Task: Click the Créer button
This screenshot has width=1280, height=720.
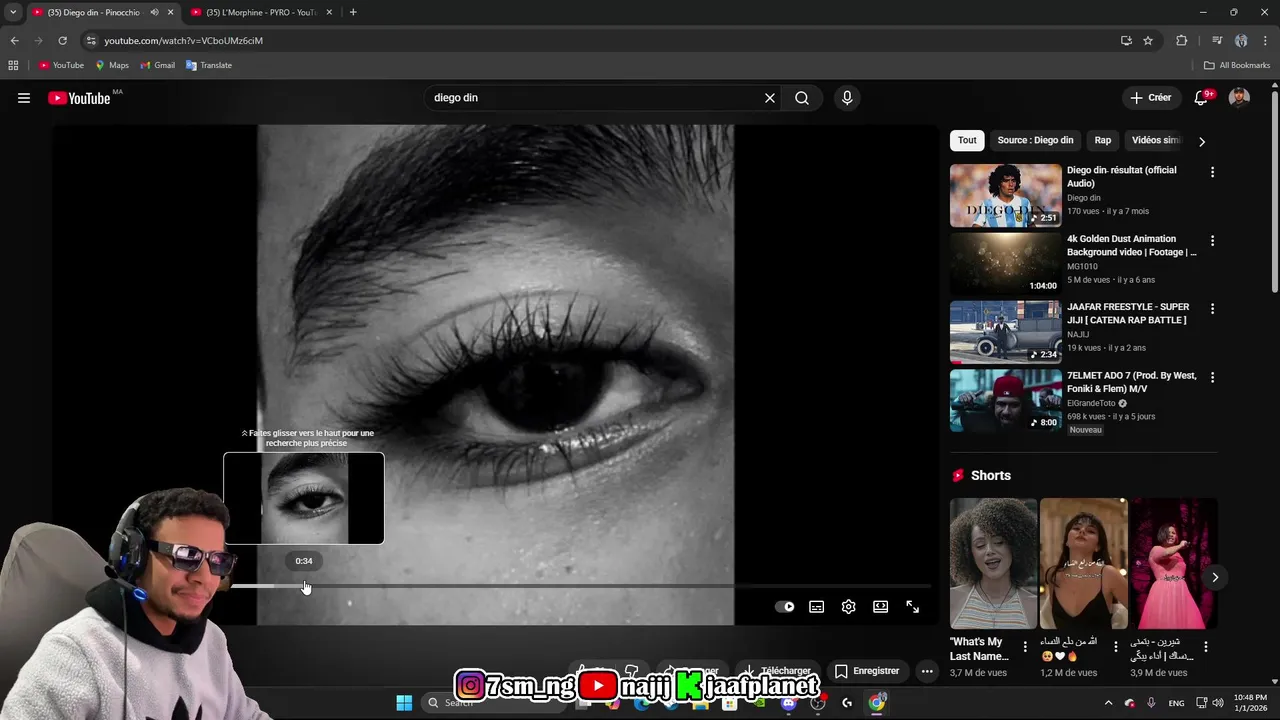Action: coord(1151,98)
